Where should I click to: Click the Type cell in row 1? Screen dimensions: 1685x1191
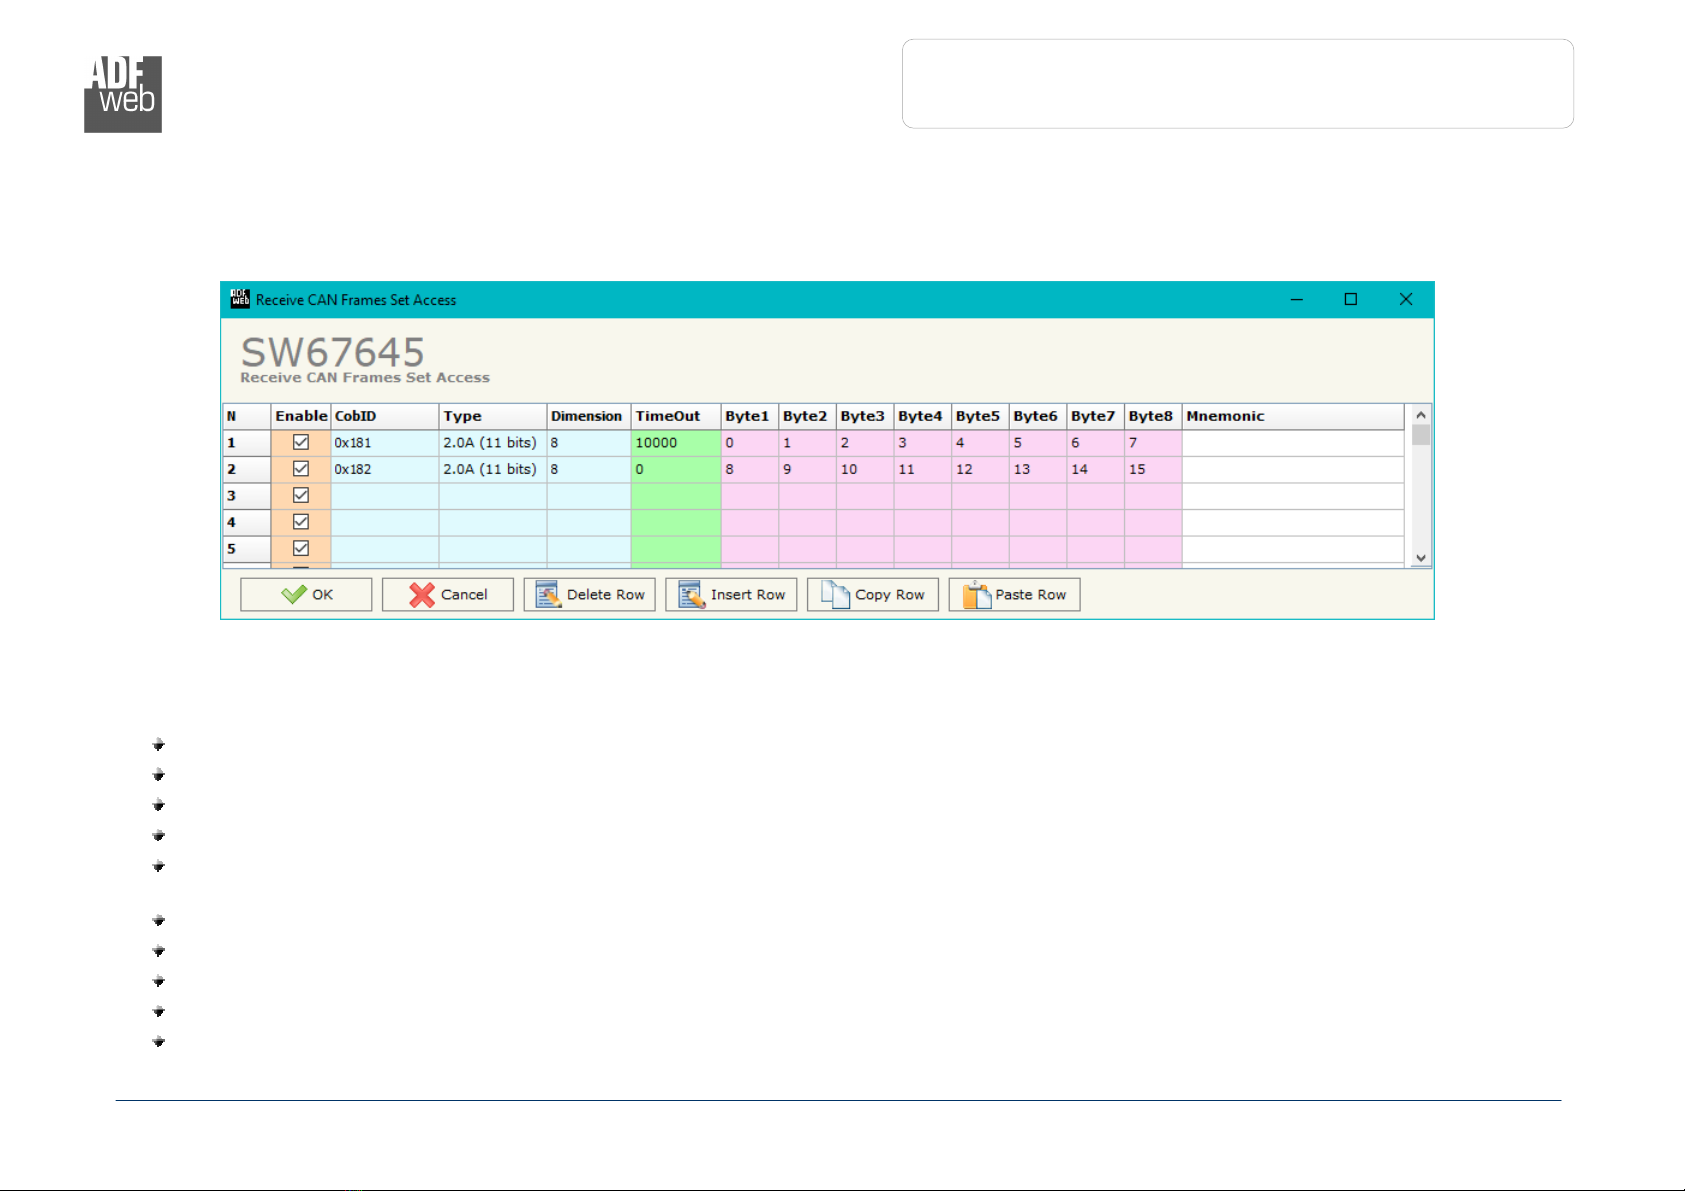click(x=493, y=443)
